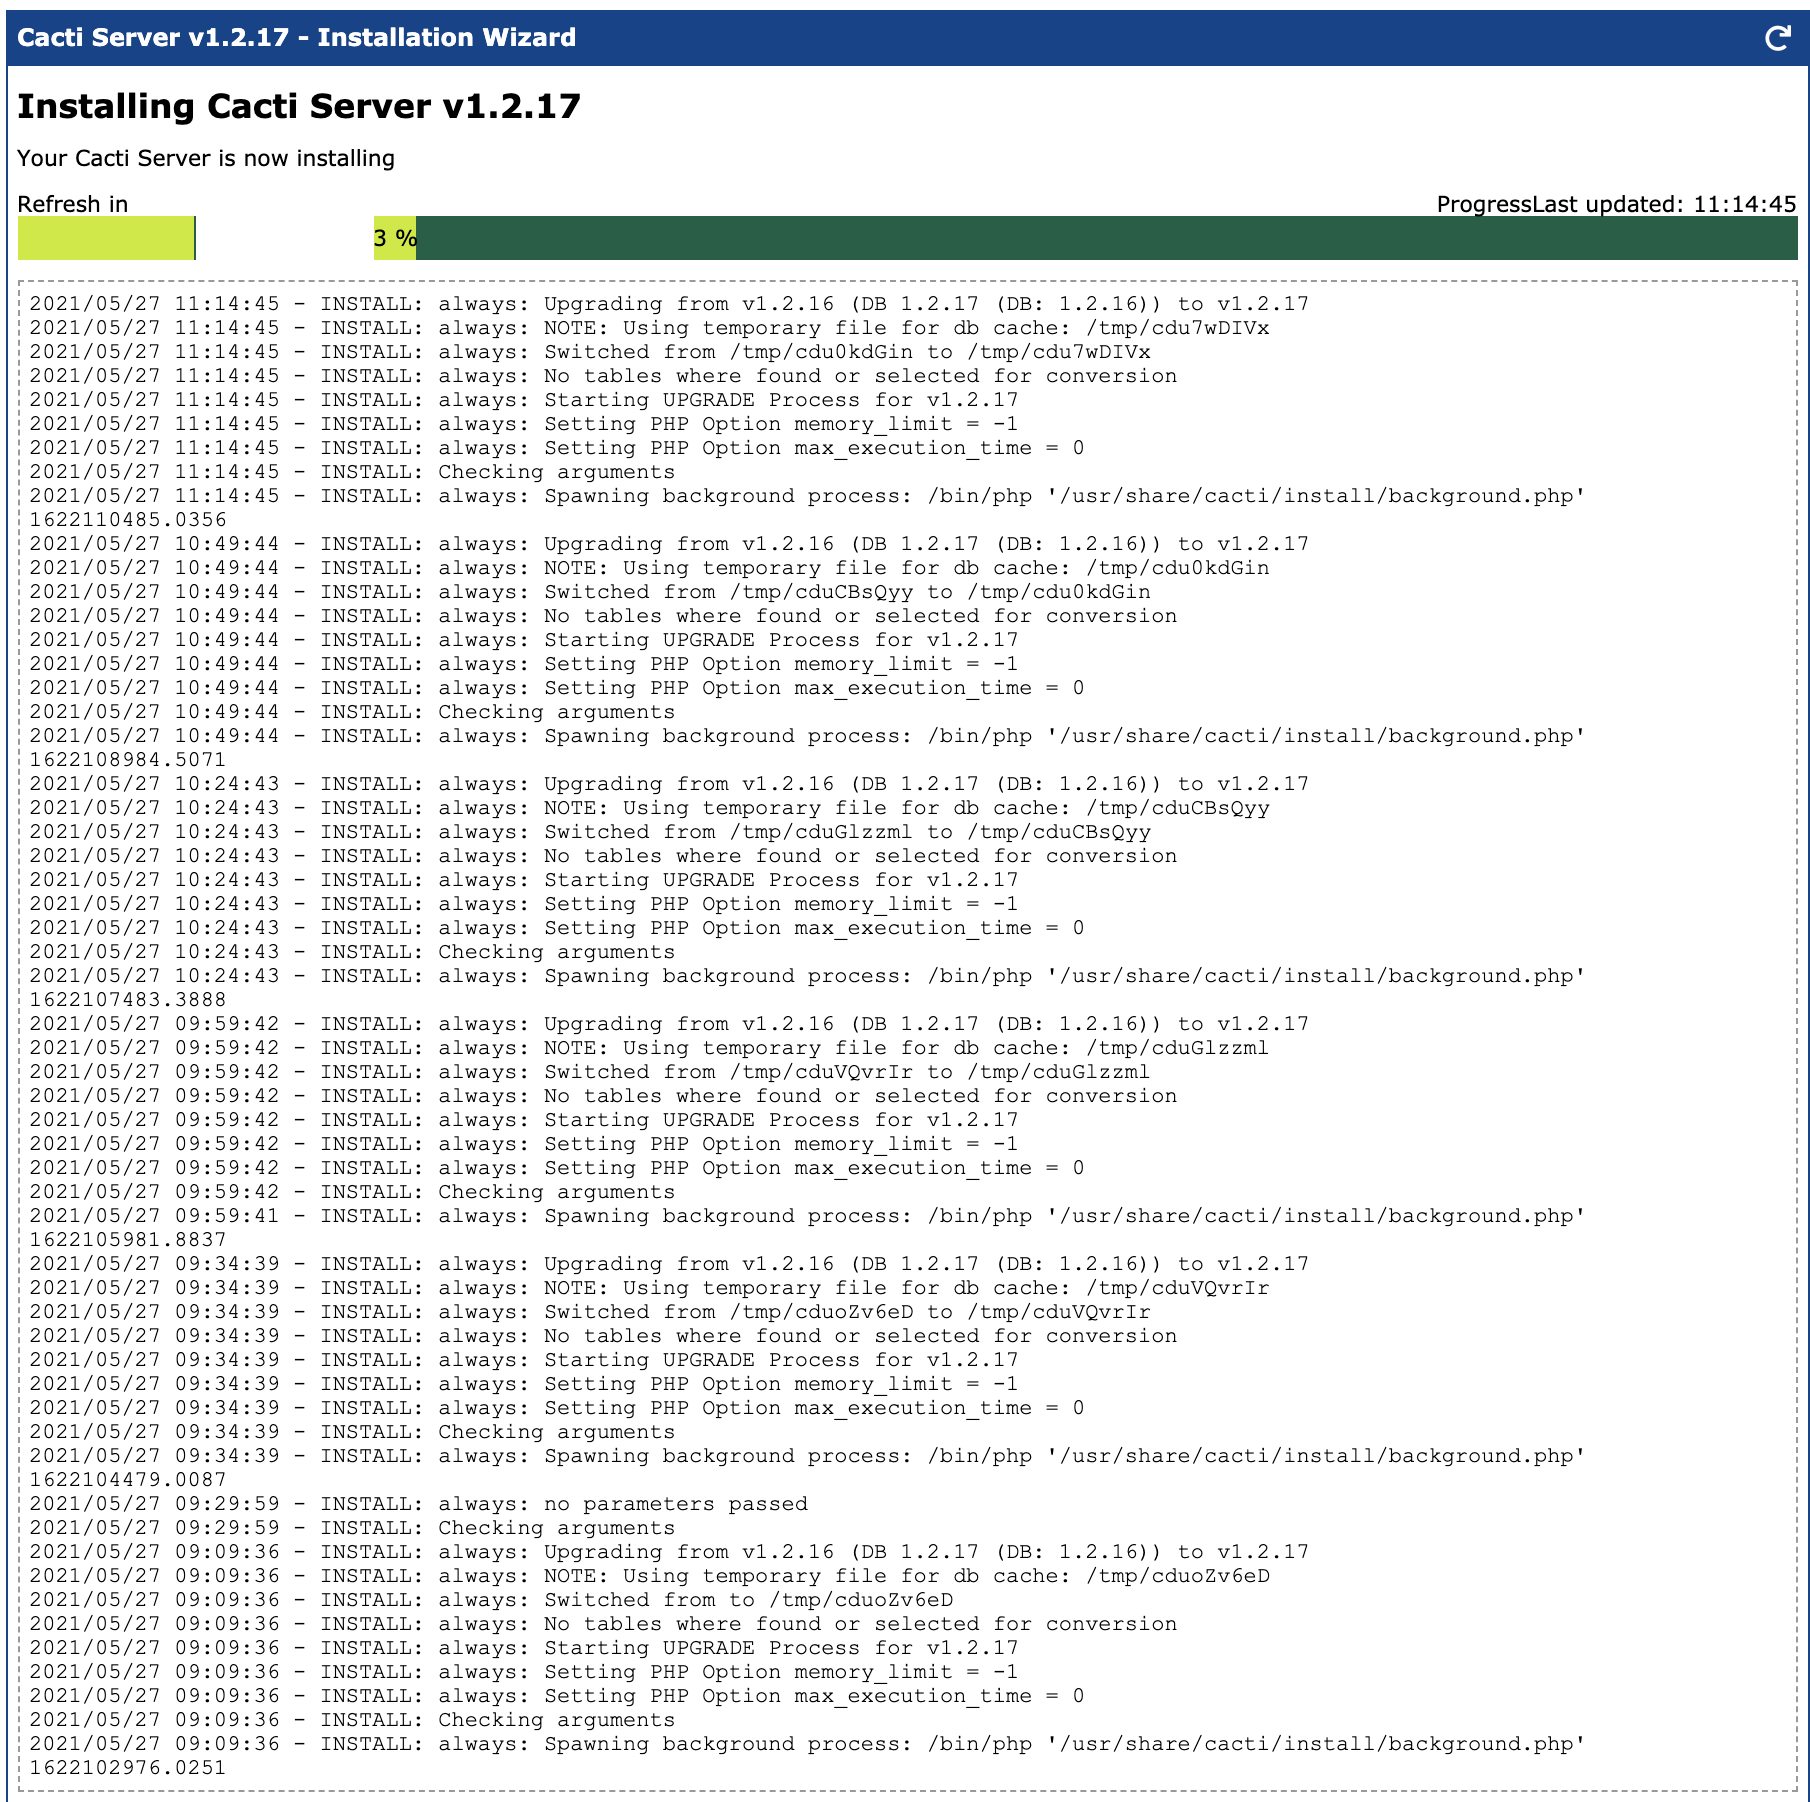Click the value 1622105981.8837 in the log
This screenshot has width=1810, height=1802.
tap(128, 1240)
